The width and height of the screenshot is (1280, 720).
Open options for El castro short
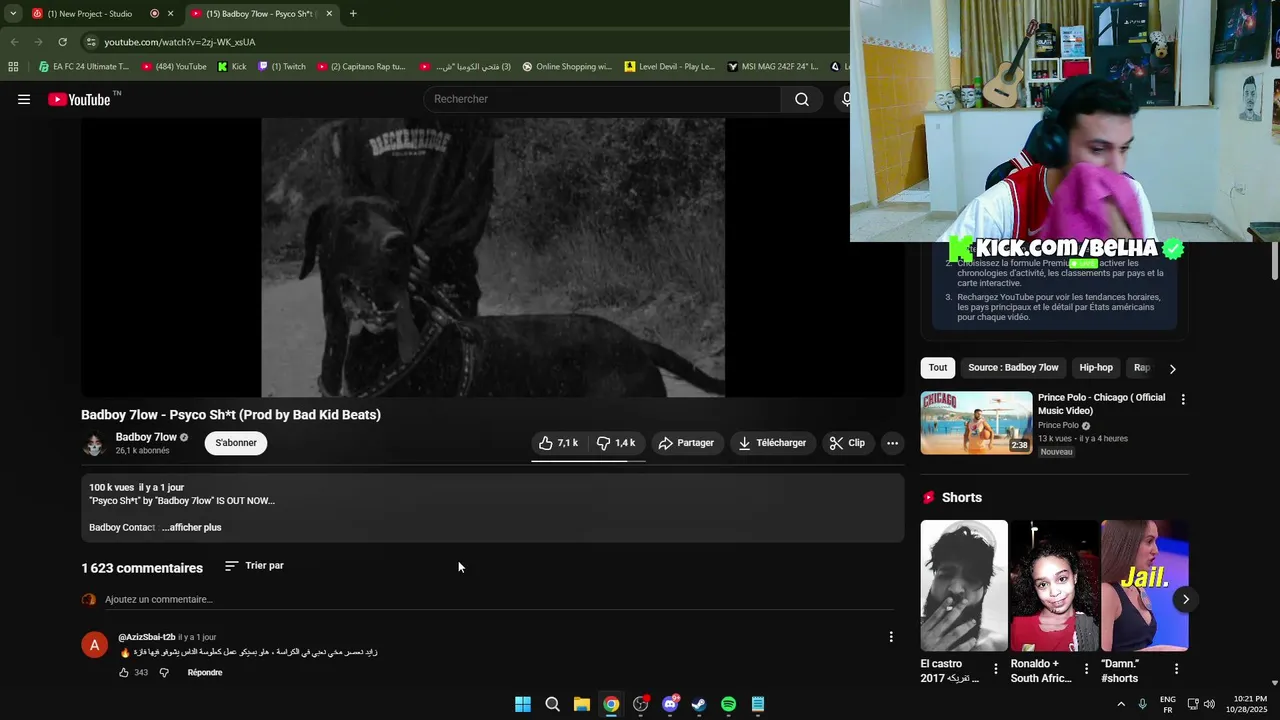point(995,668)
